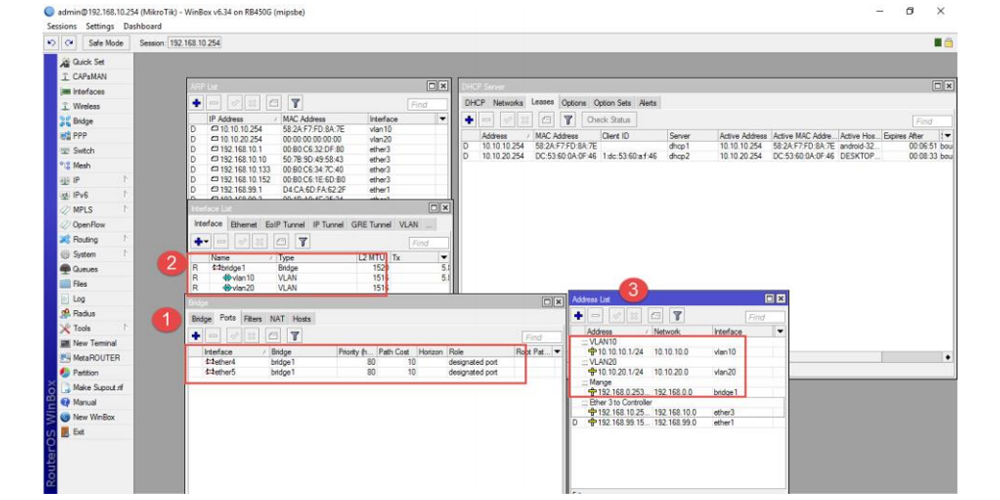Screen dimensions: 1000x500
Task: Switch to Ethernet tab in Interface List
Action: 243,224
